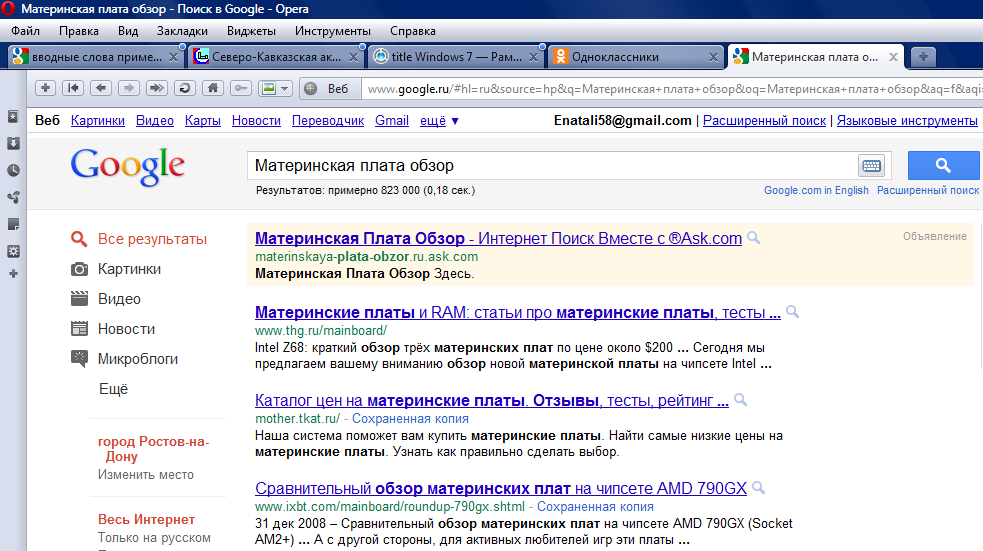Select the Микроблоги filter

click(x=124, y=359)
